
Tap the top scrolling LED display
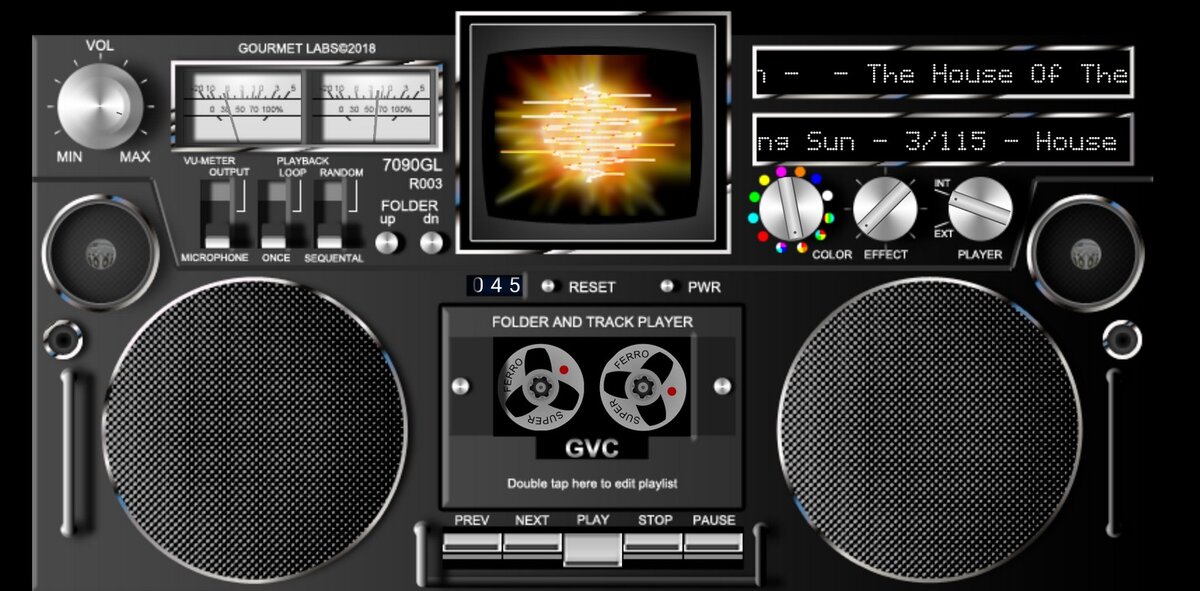[x=942, y=73]
